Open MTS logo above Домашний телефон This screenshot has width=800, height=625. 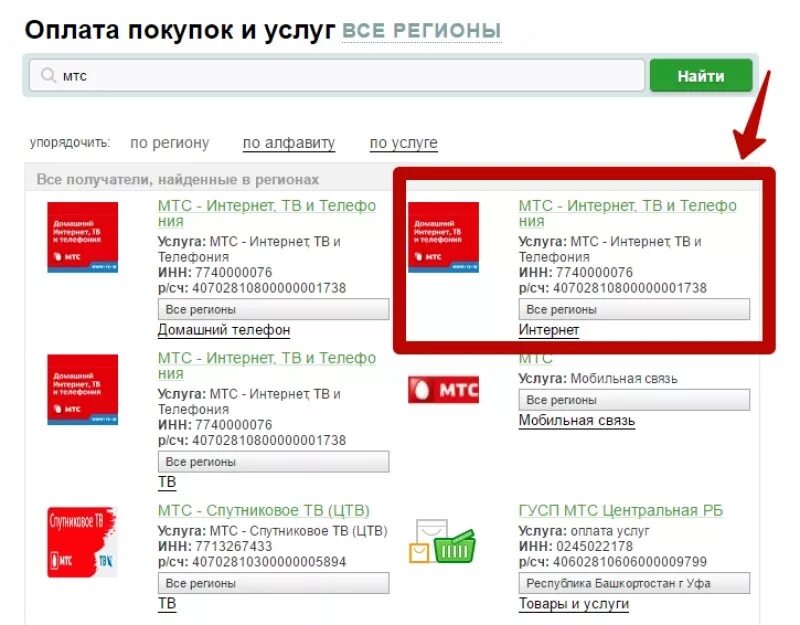click(83, 237)
